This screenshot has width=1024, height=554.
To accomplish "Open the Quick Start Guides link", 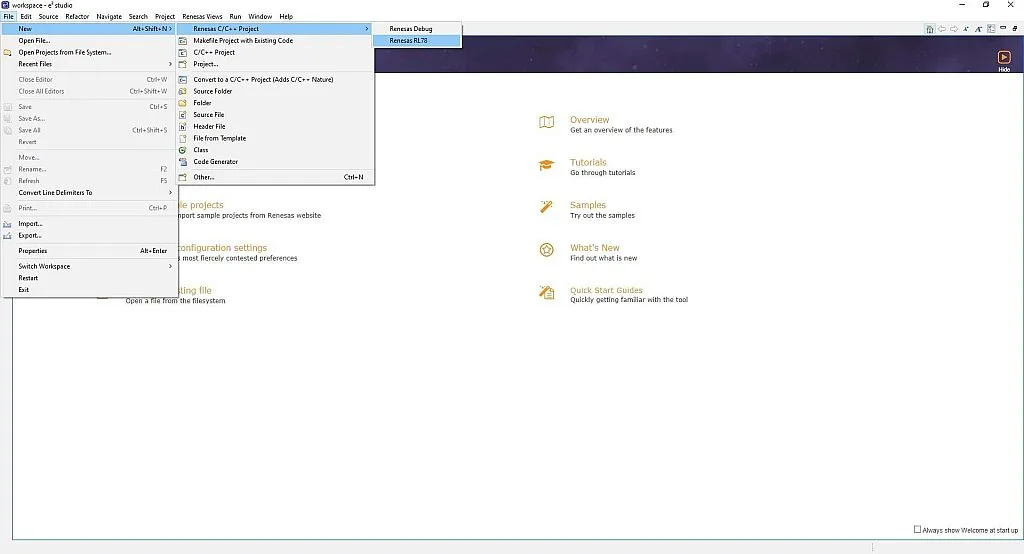I will point(606,290).
